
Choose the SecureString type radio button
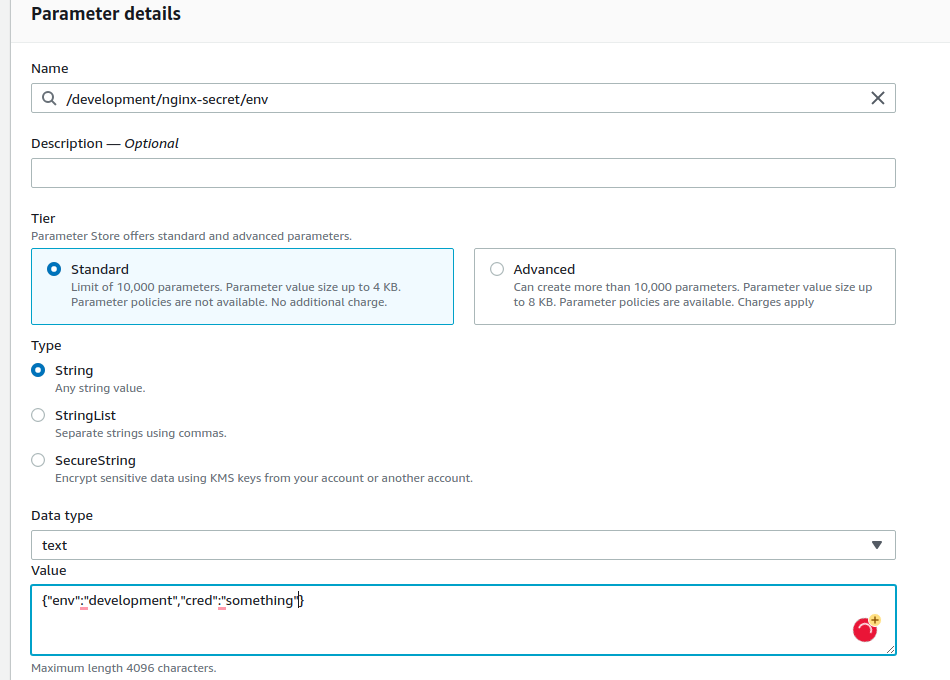38,460
